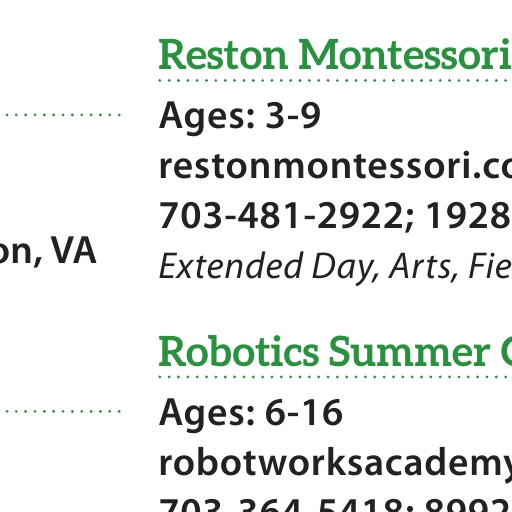
Task: Click the word "Summer" in the green heading
Action: (x=409, y=351)
